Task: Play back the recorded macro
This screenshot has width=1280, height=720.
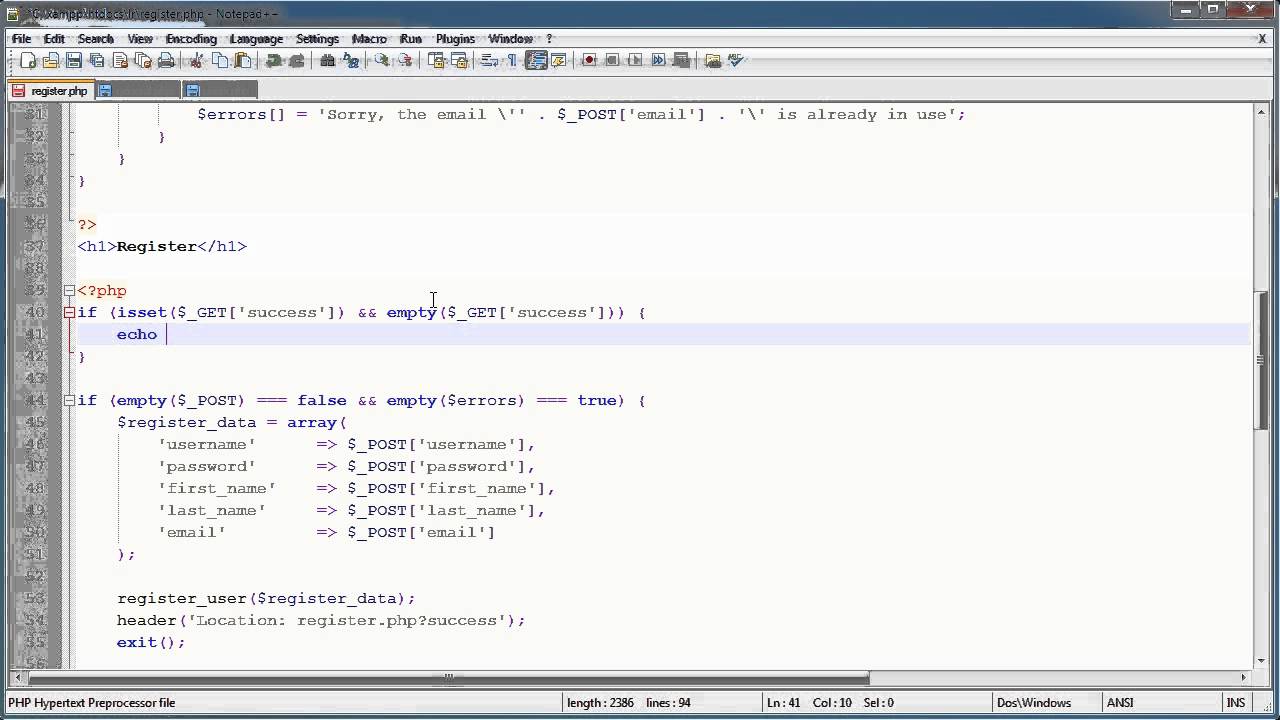Action: click(x=635, y=61)
